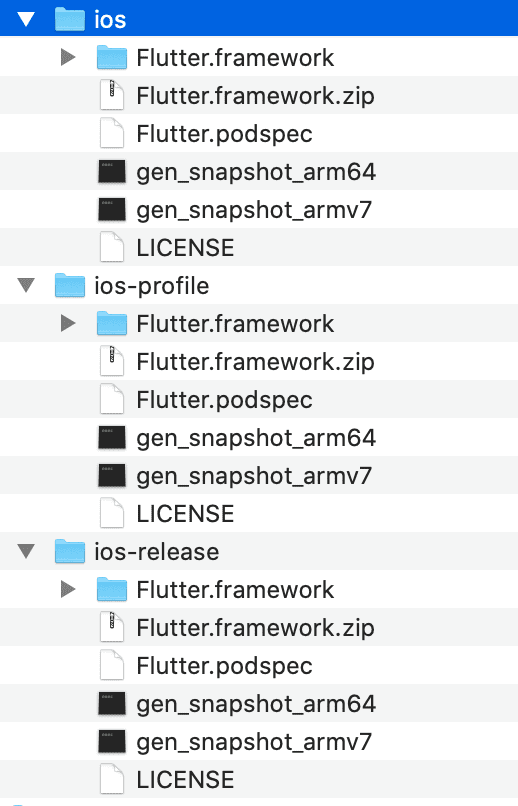518x806 pixels.
Task: Expand Flutter.framework inside ios-profile
Action: (68, 323)
